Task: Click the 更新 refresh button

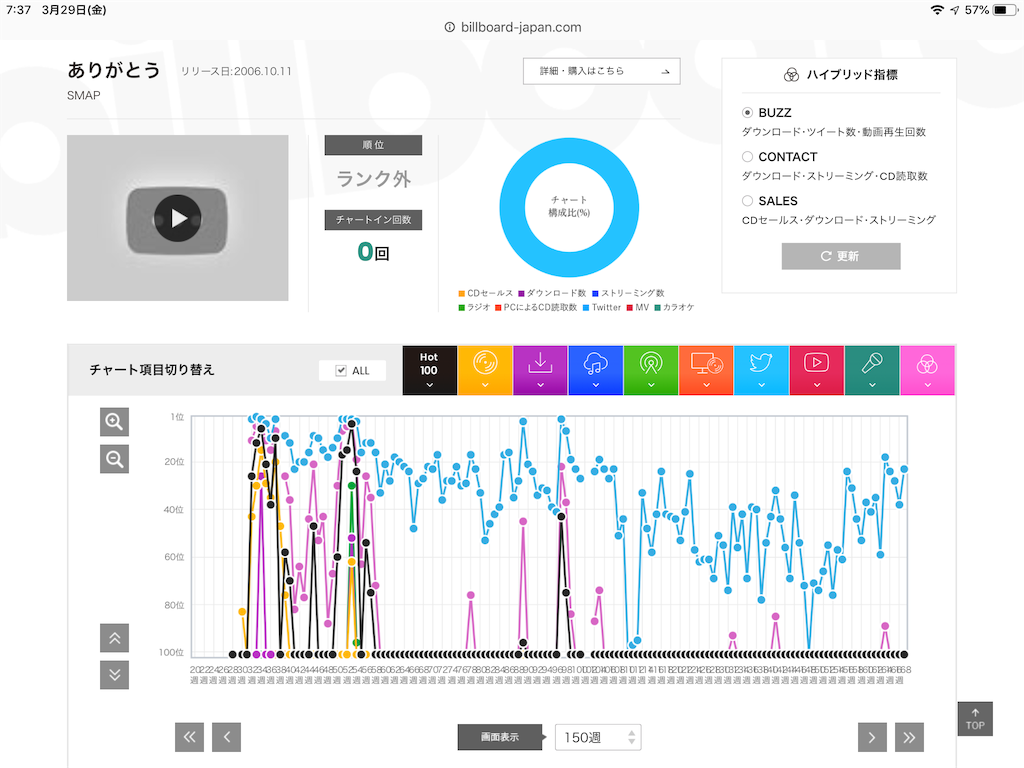Action: (x=840, y=256)
